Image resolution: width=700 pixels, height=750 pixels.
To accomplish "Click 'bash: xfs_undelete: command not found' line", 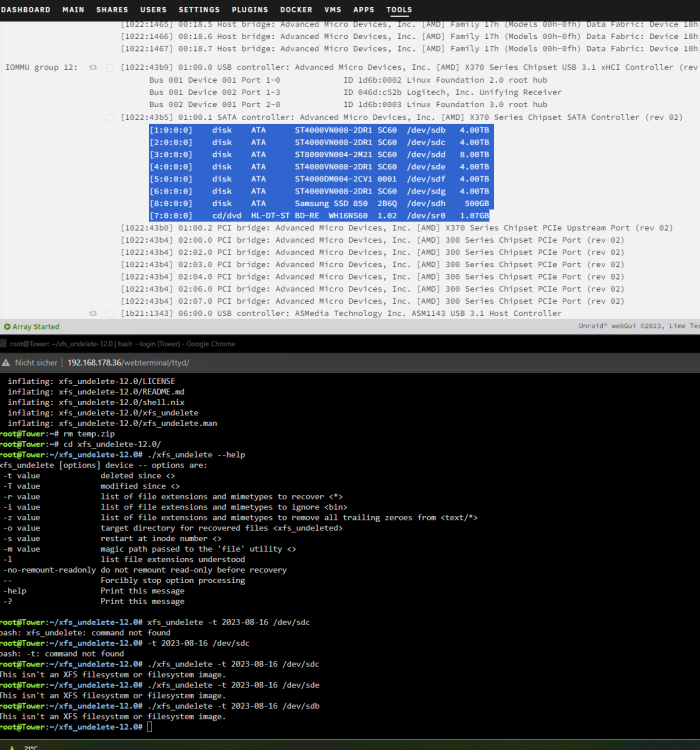I will point(85,633).
